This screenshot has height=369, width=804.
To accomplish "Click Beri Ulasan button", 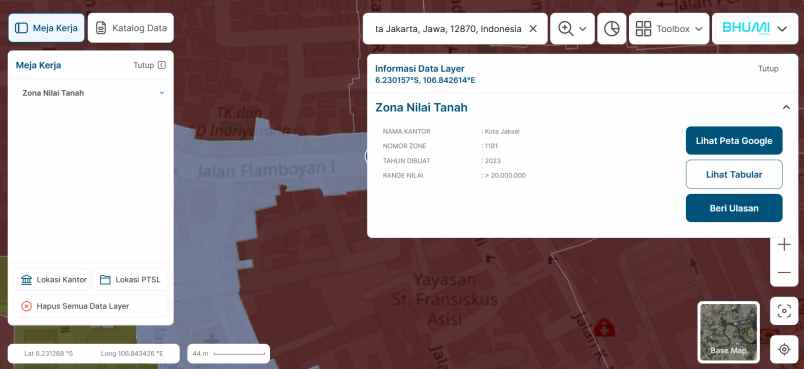I will (734, 208).
